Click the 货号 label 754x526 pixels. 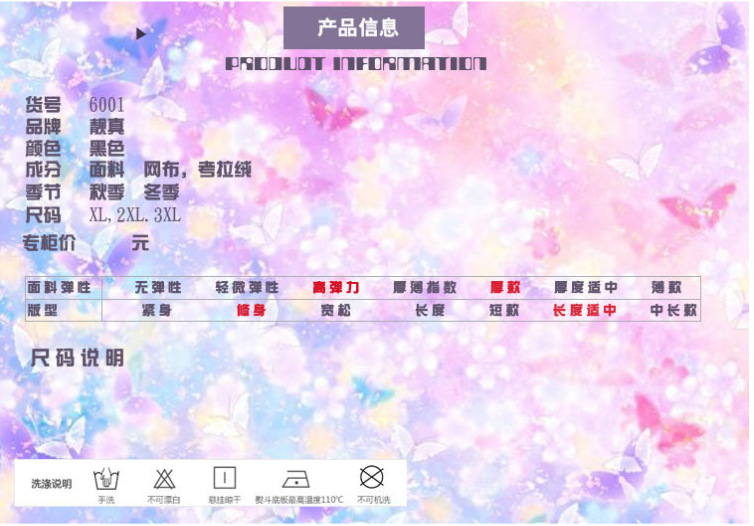pos(43,105)
